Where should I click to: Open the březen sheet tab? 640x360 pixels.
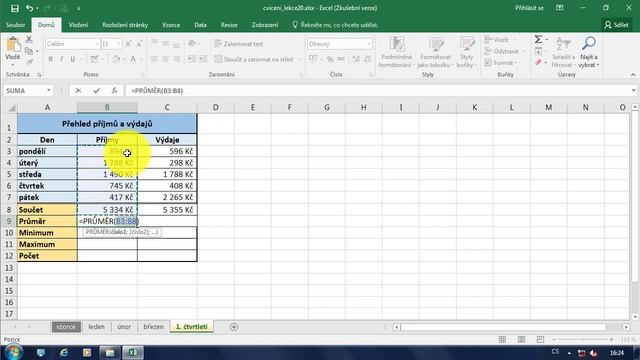pos(153,327)
